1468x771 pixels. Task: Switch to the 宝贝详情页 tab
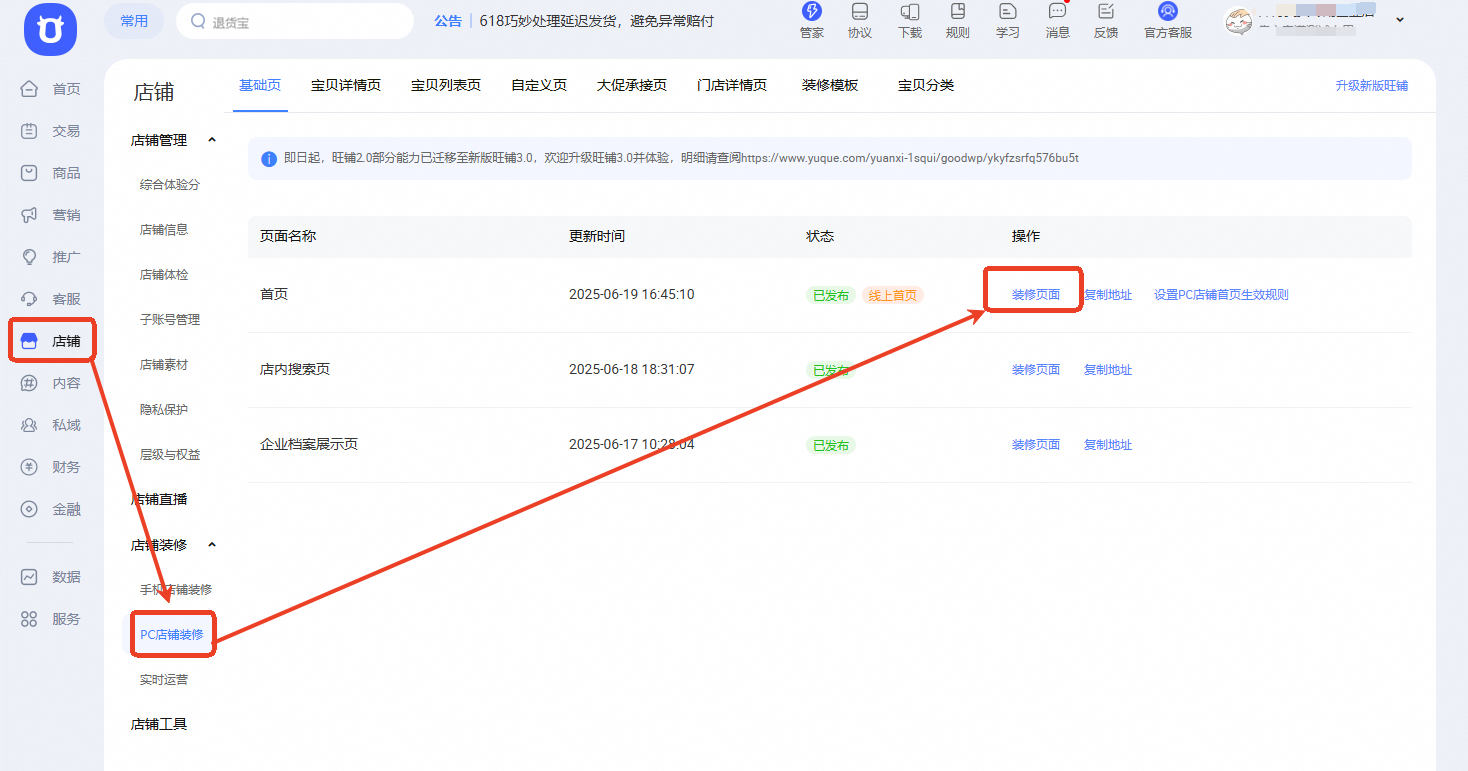[346, 85]
